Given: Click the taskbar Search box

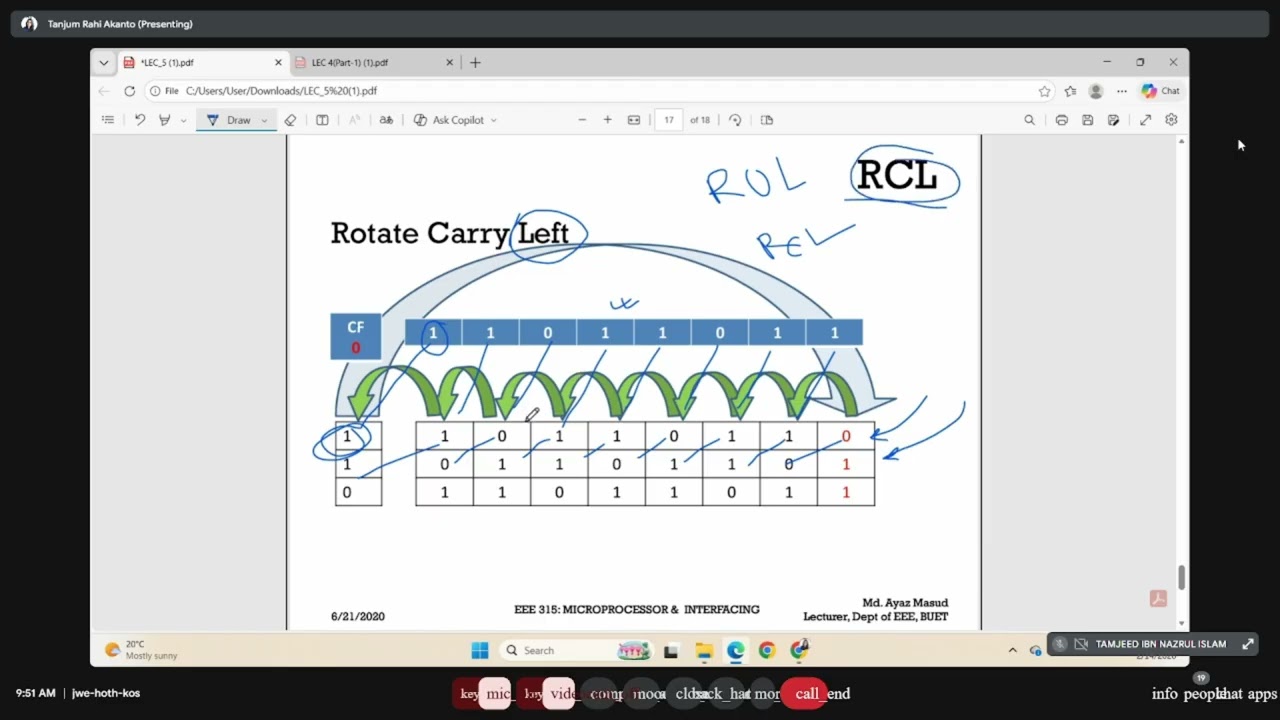Looking at the screenshot, I should point(576,651).
